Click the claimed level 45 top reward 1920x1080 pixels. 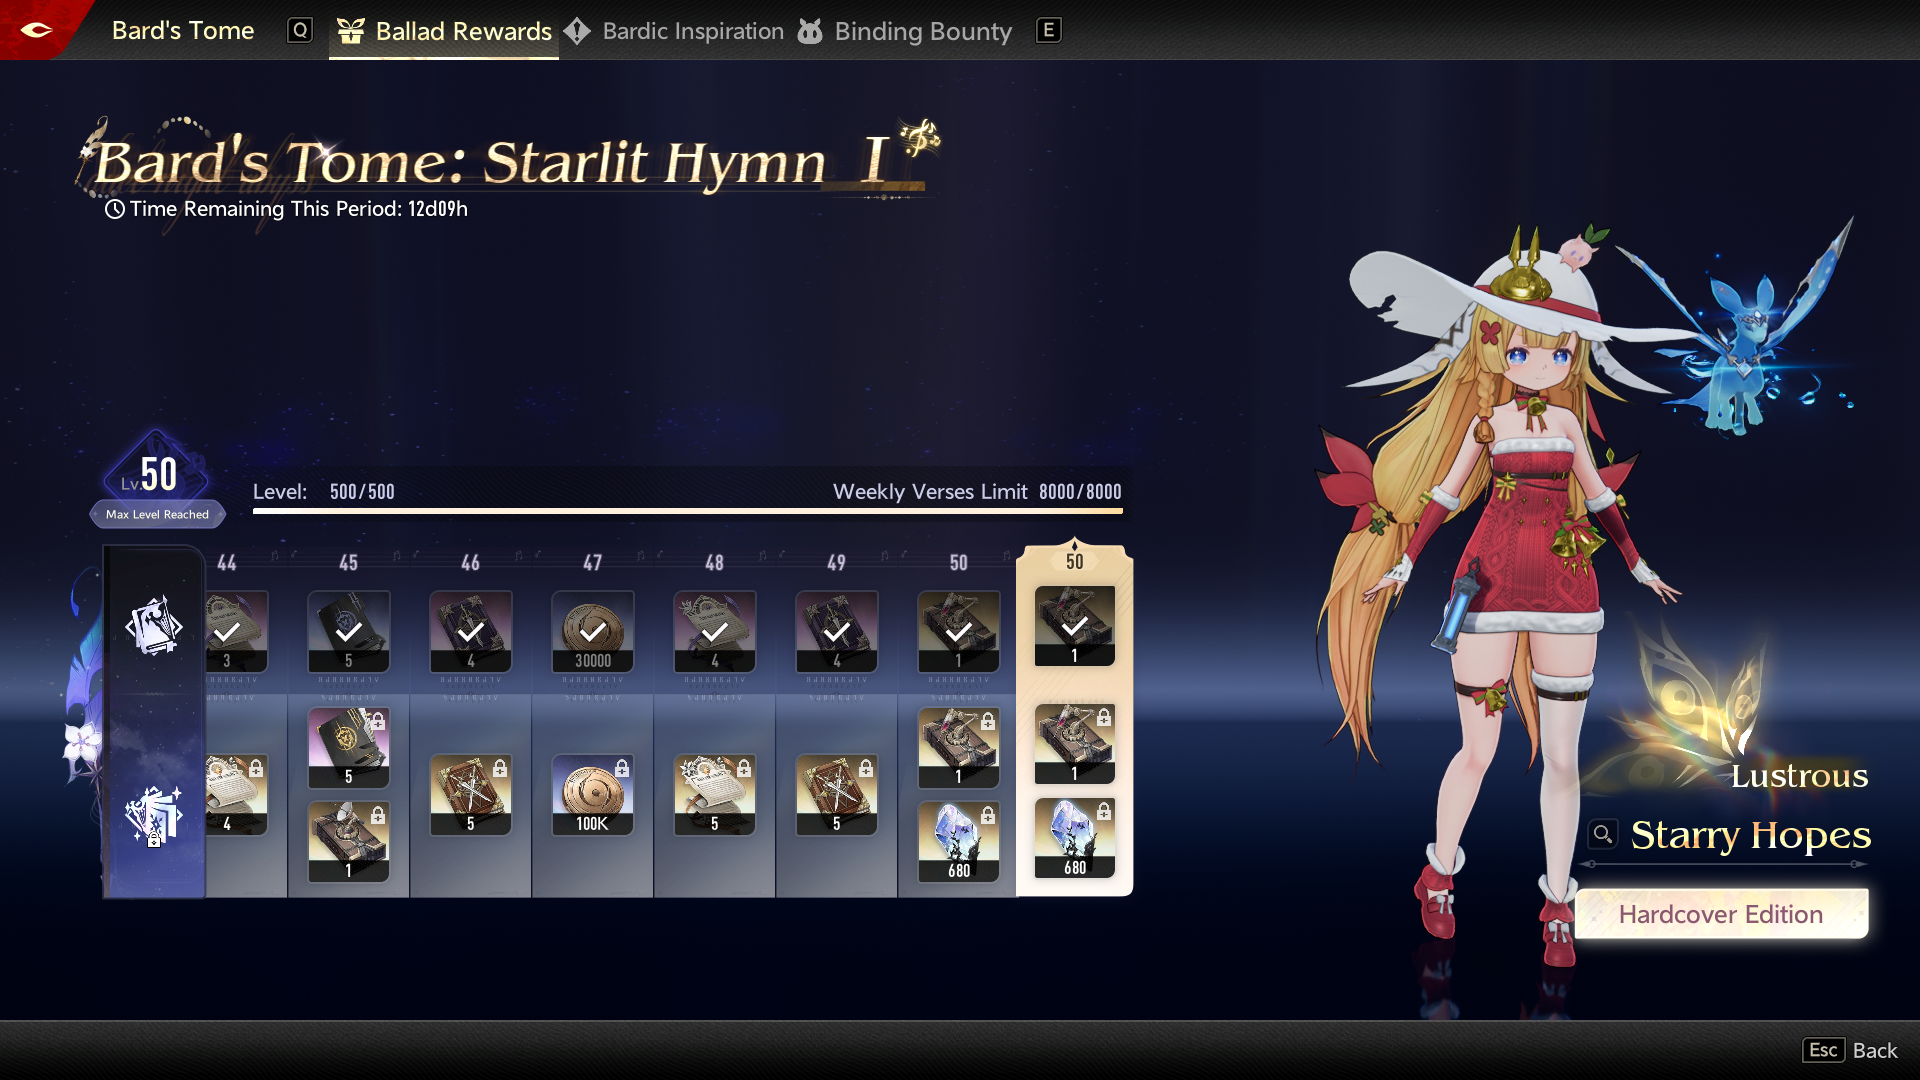pyautogui.click(x=348, y=632)
